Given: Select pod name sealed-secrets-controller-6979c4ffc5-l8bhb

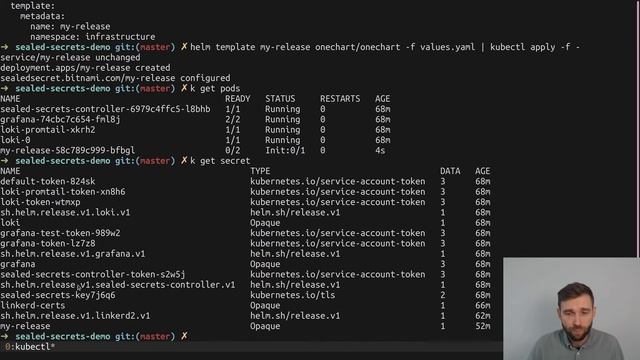Looking at the screenshot, I should pos(105,109).
